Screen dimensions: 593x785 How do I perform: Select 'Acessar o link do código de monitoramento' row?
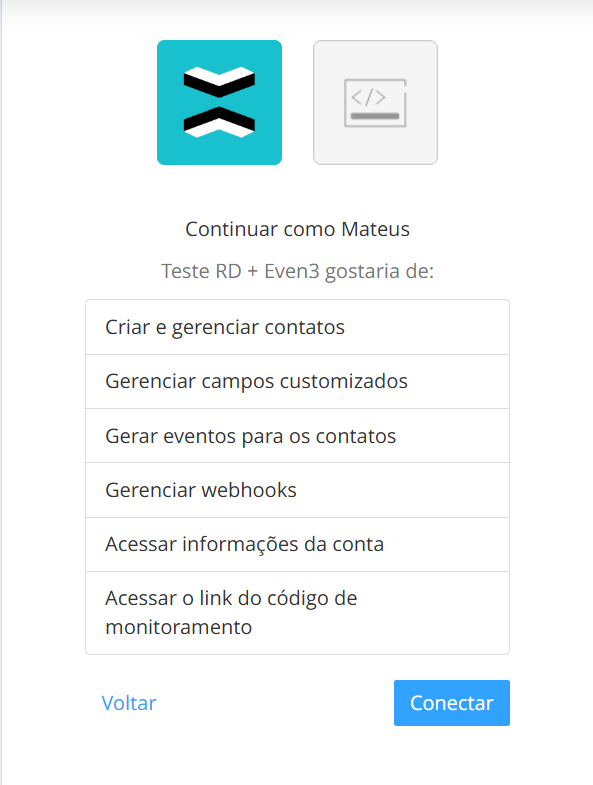point(298,613)
